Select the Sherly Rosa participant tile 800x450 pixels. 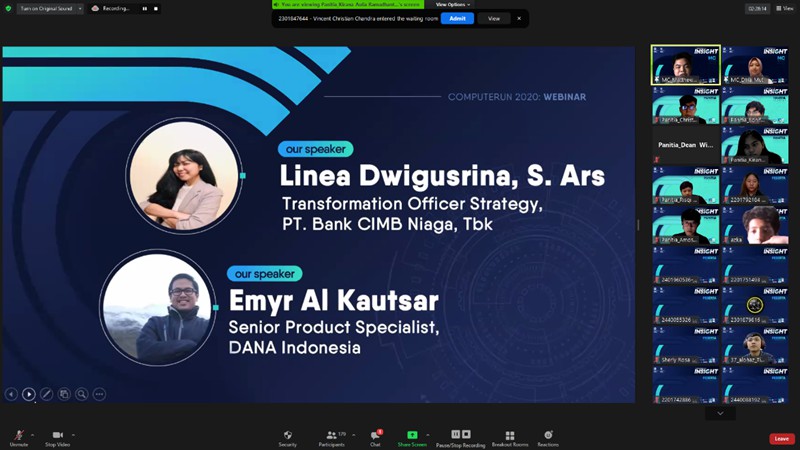[686, 345]
